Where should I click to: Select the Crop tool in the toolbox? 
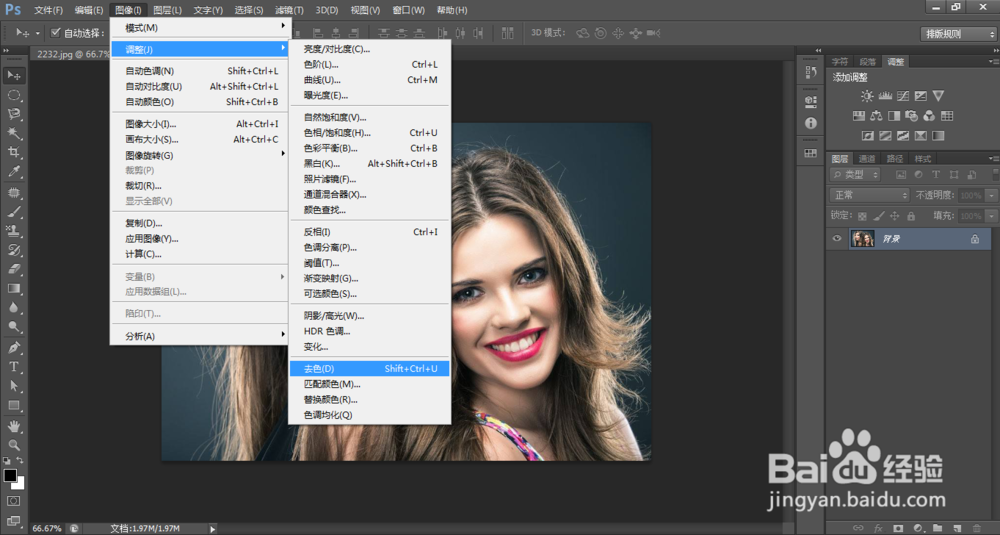(x=14, y=152)
